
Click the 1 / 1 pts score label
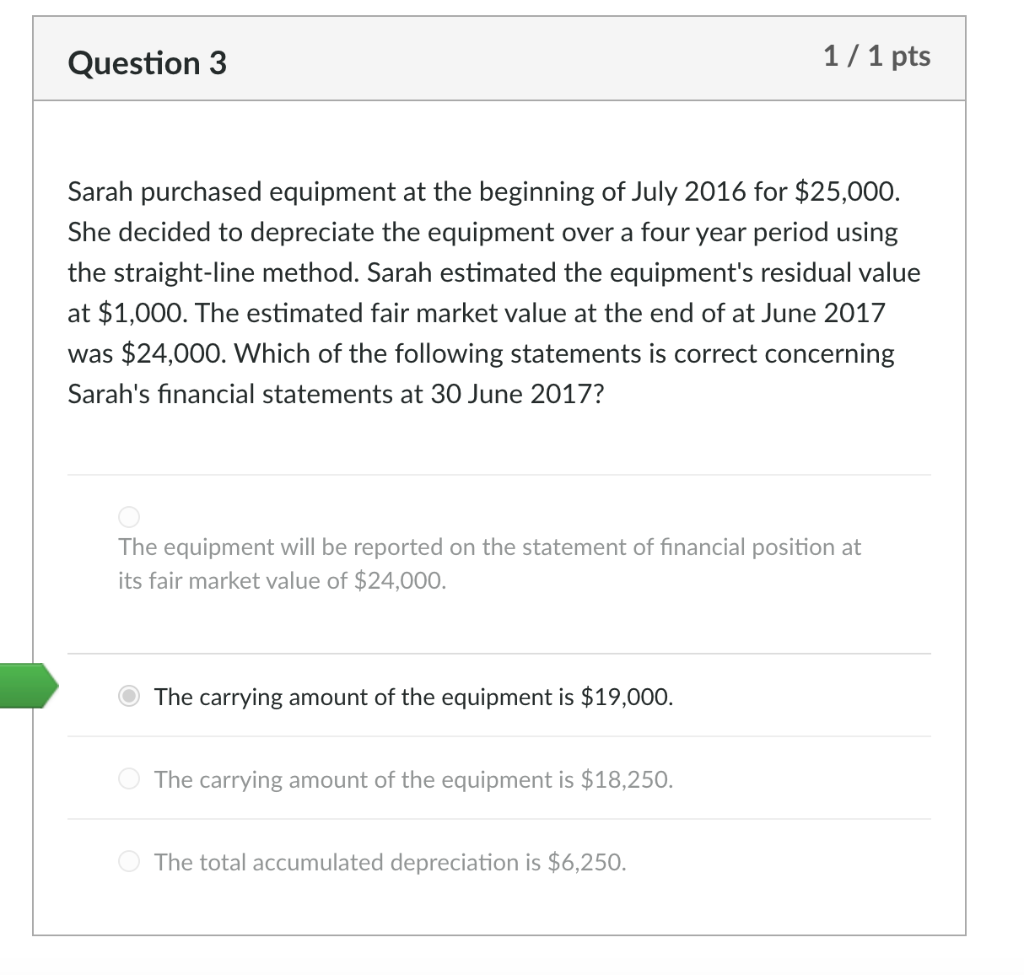pos(876,57)
